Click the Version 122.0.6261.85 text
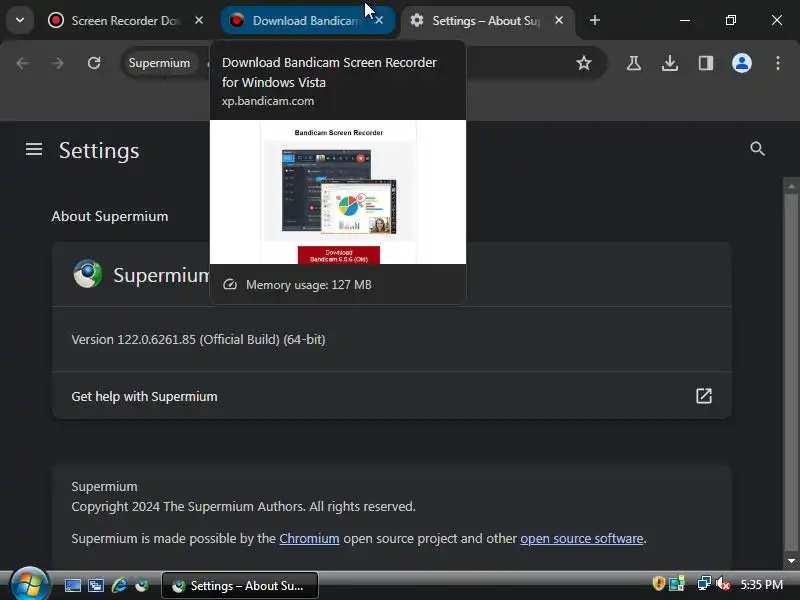Viewport: 800px width, 600px height. pos(198,340)
